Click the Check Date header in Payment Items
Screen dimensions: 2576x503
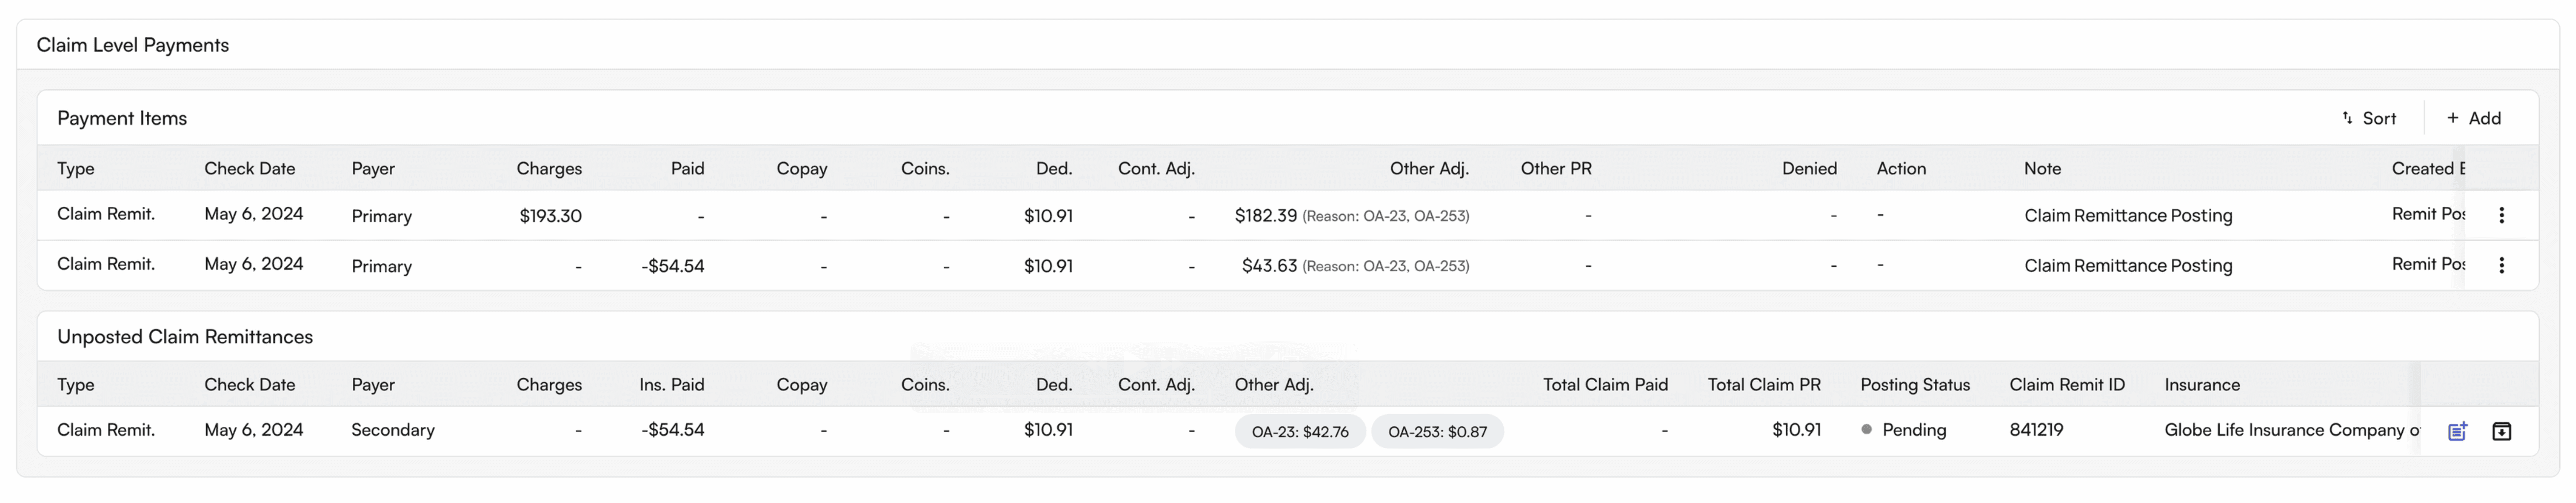point(249,168)
